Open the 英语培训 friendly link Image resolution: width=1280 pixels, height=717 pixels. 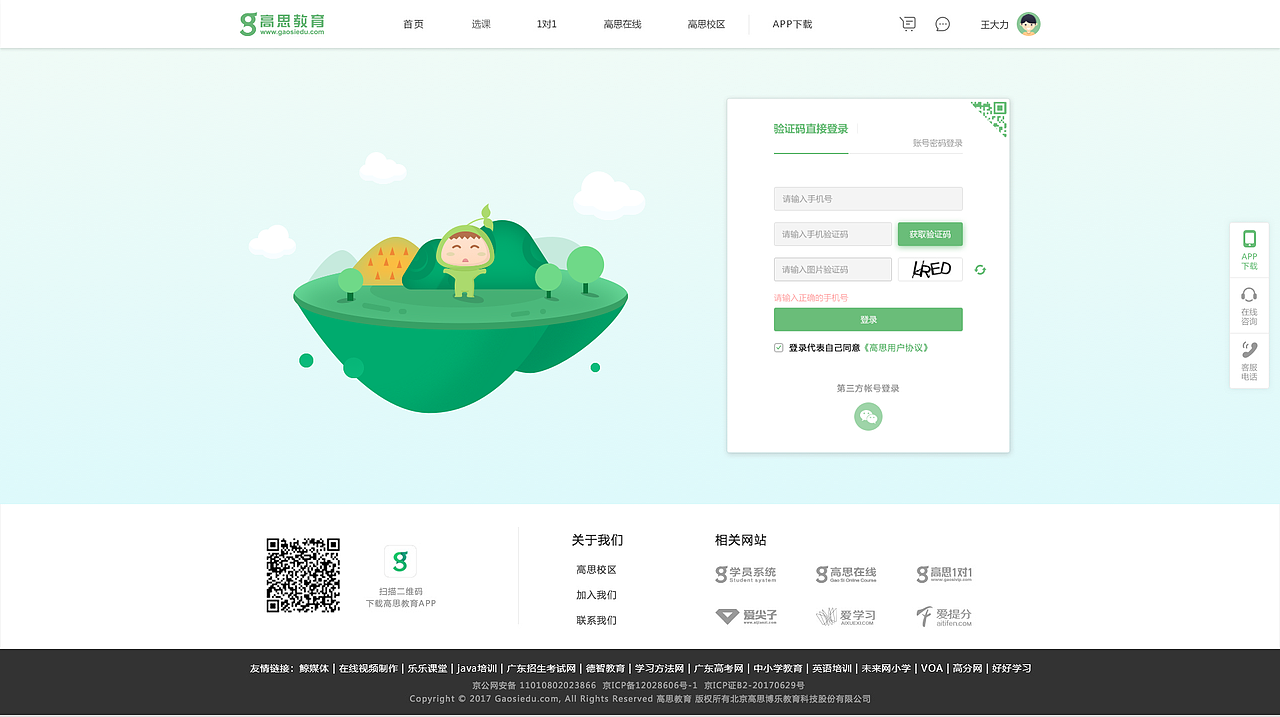click(832, 668)
